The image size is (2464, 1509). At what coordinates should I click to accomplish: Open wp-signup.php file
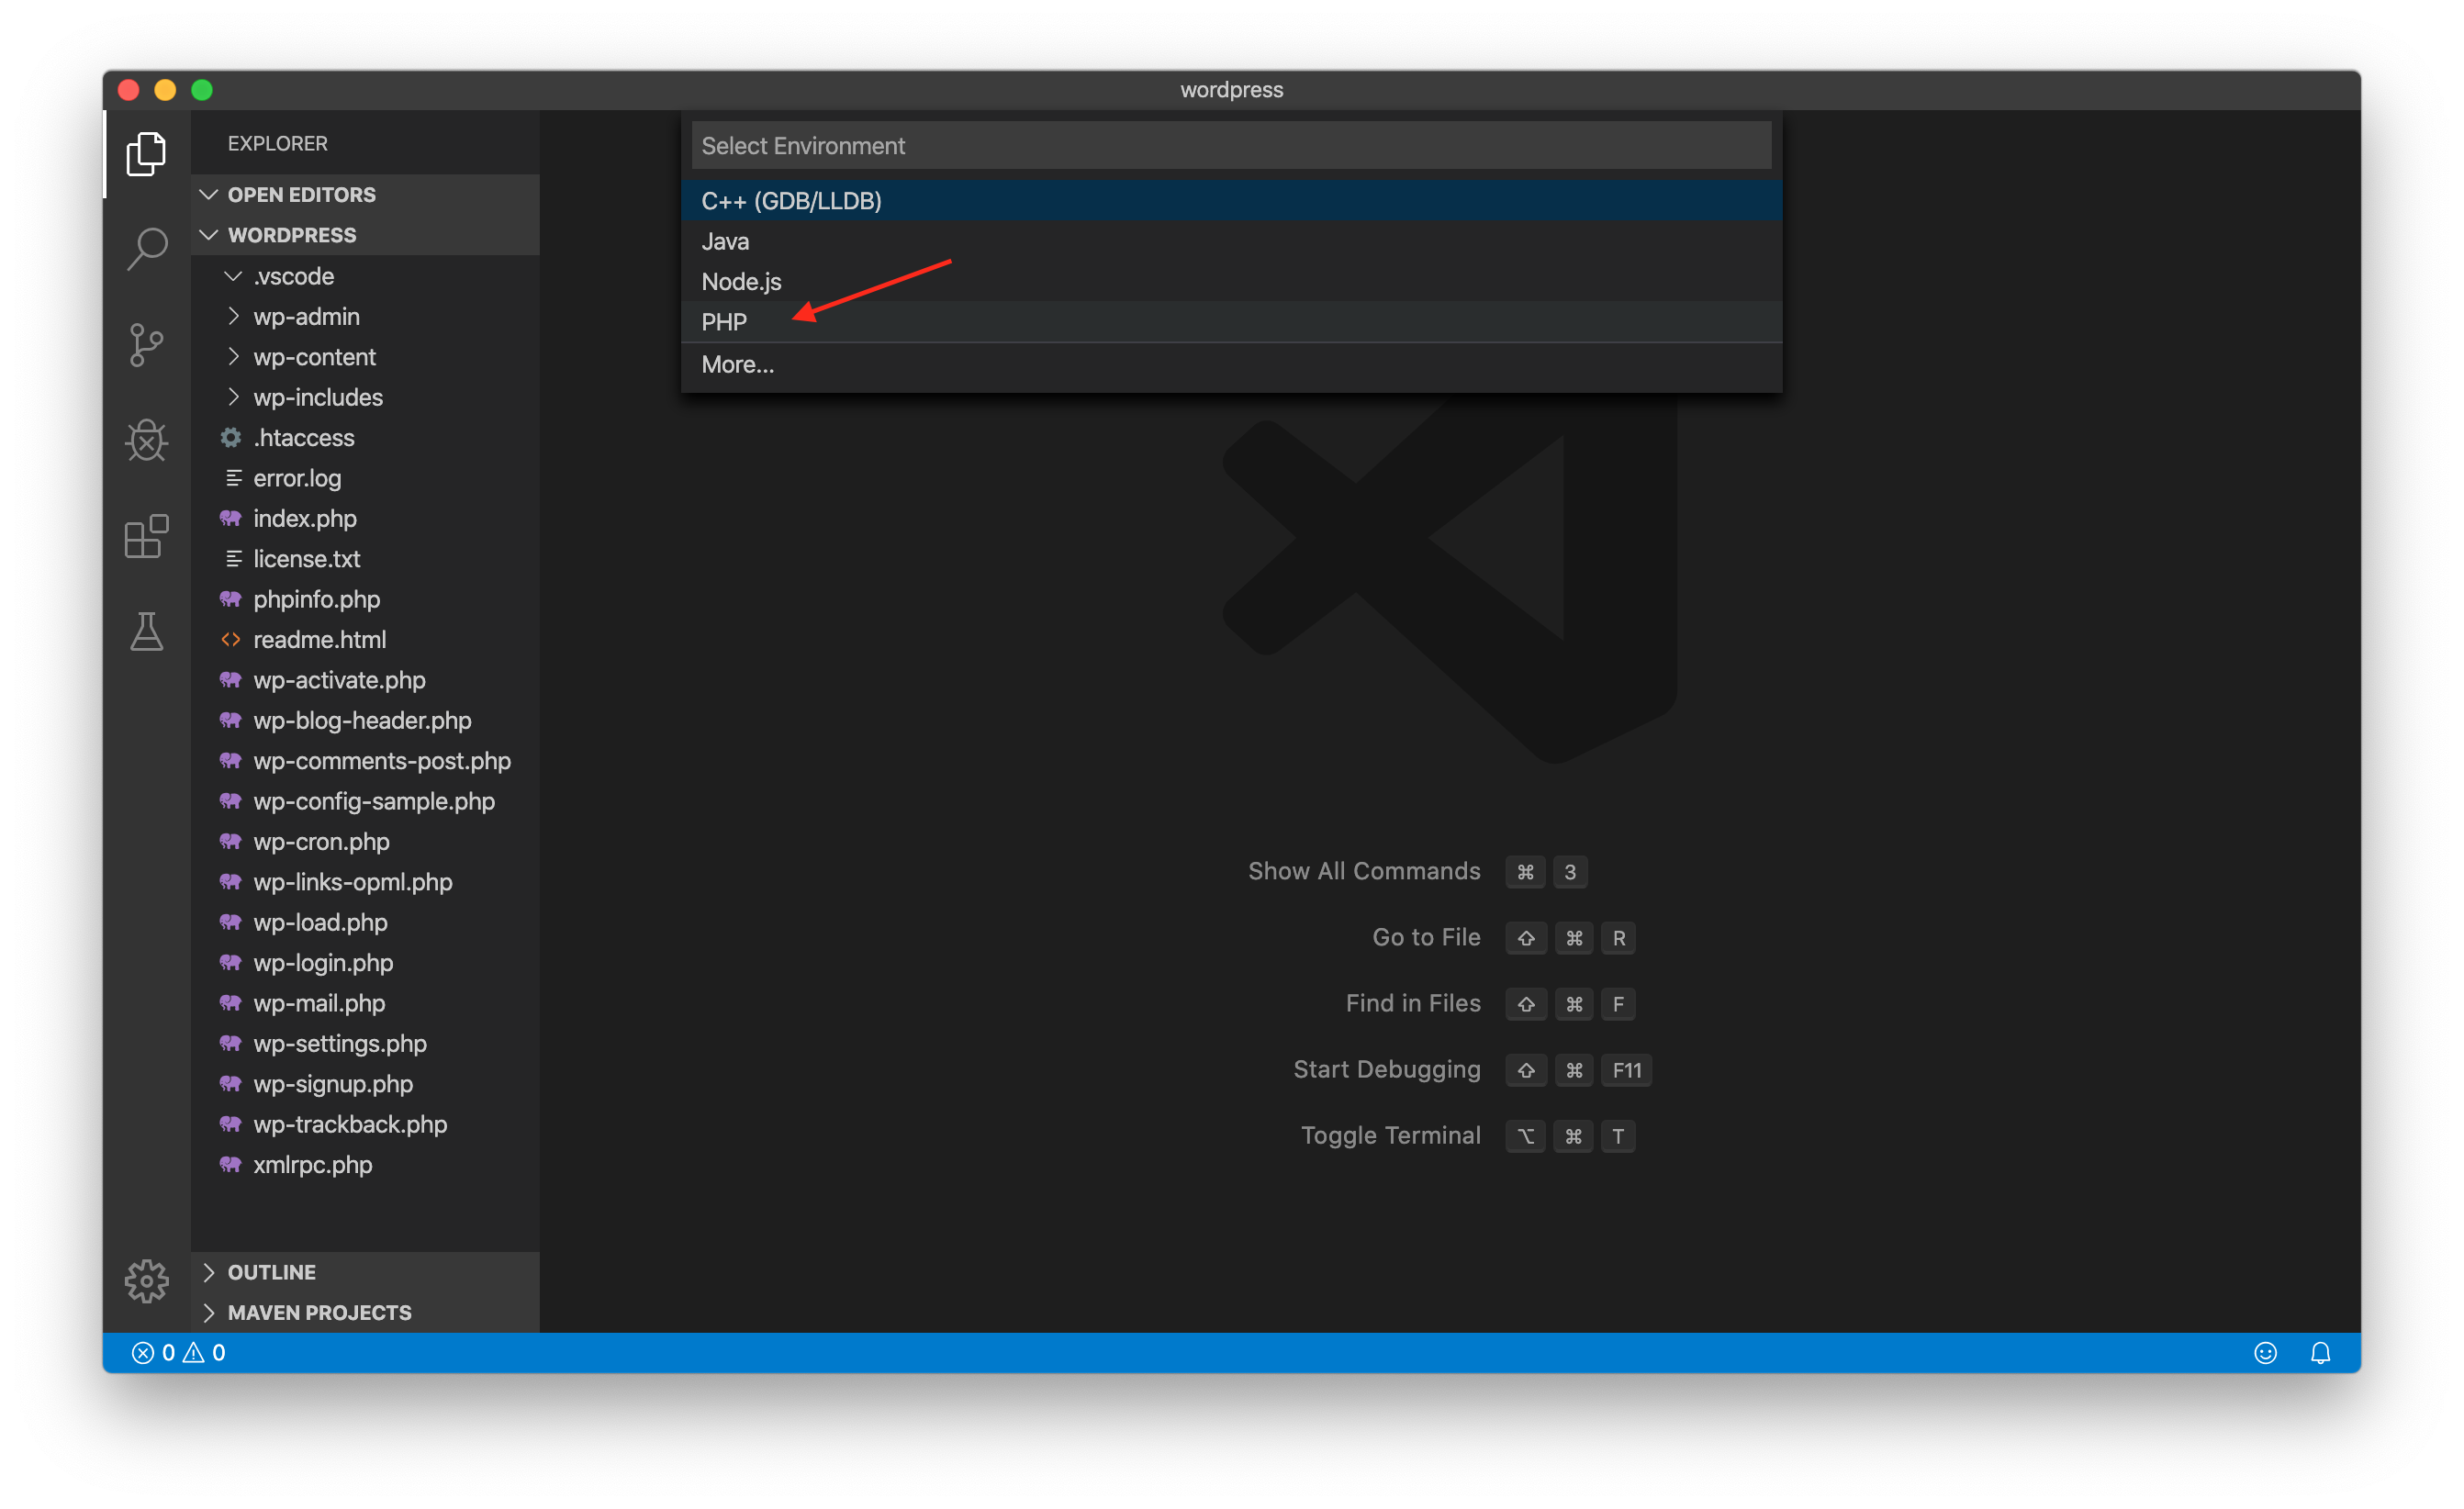[365, 1084]
